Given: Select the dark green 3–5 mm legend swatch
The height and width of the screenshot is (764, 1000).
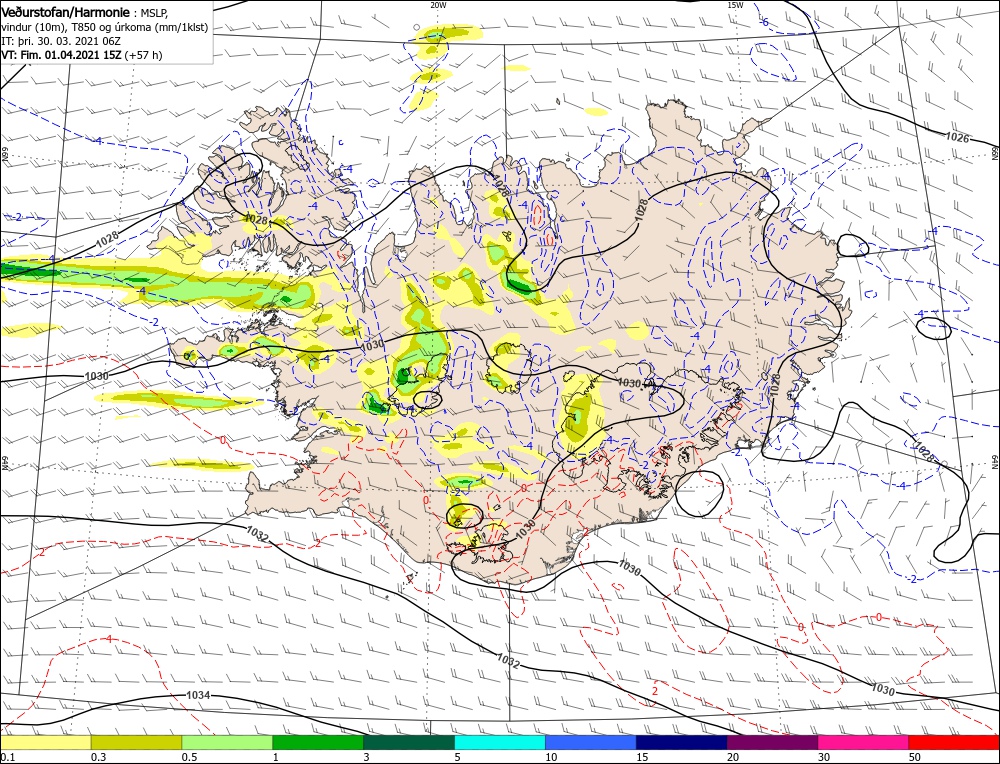Looking at the screenshot, I should point(409,742).
